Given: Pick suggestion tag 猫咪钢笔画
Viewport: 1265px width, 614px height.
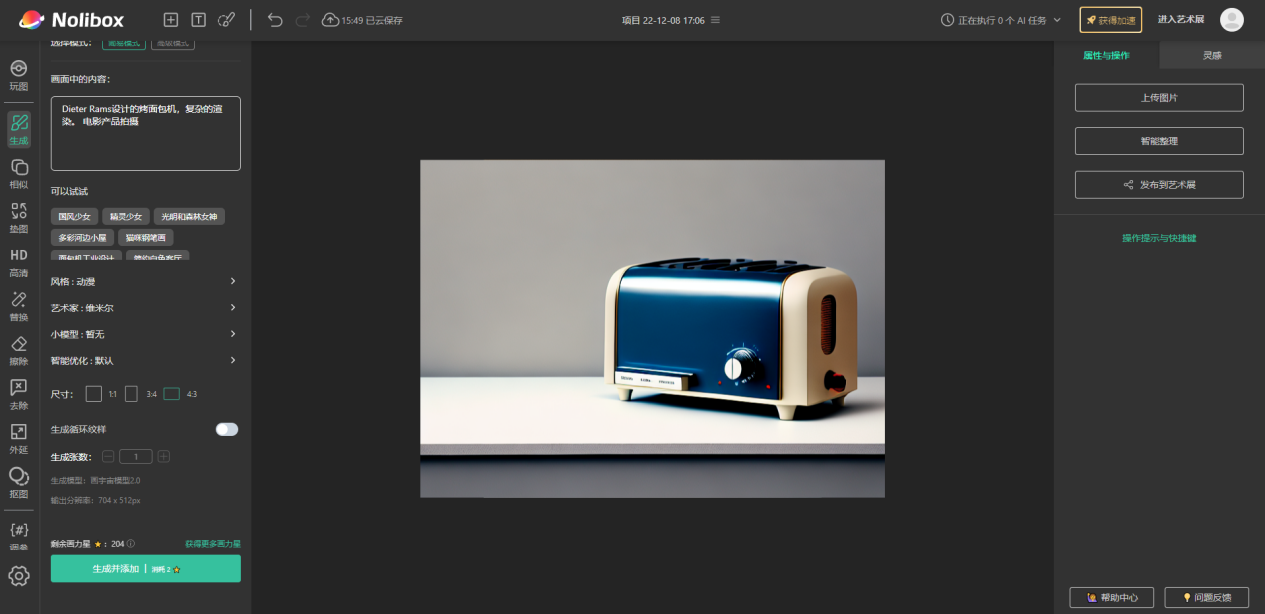Looking at the screenshot, I should pos(146,238).
